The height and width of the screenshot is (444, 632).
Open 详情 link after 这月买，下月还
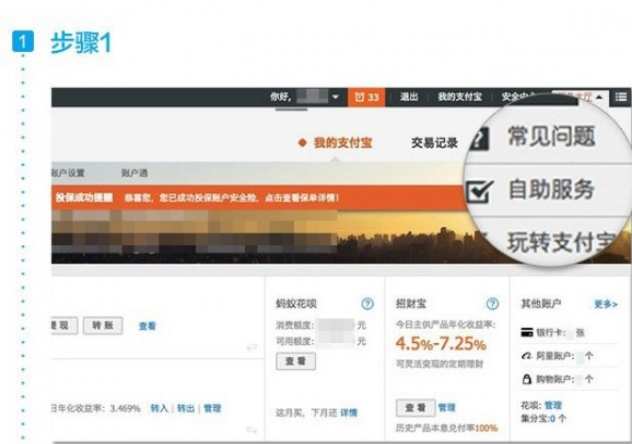point(349,413)
